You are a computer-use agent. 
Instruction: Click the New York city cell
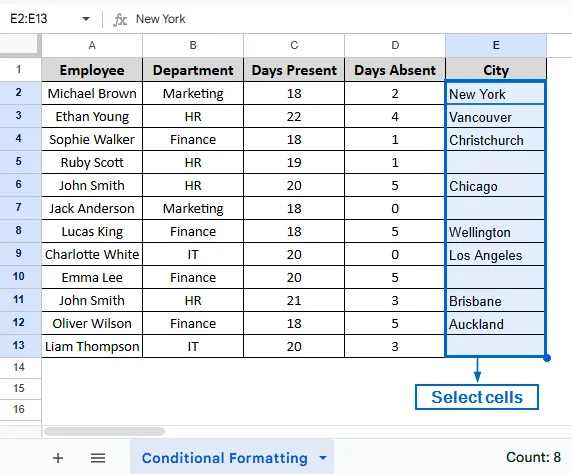pos(495,93)
